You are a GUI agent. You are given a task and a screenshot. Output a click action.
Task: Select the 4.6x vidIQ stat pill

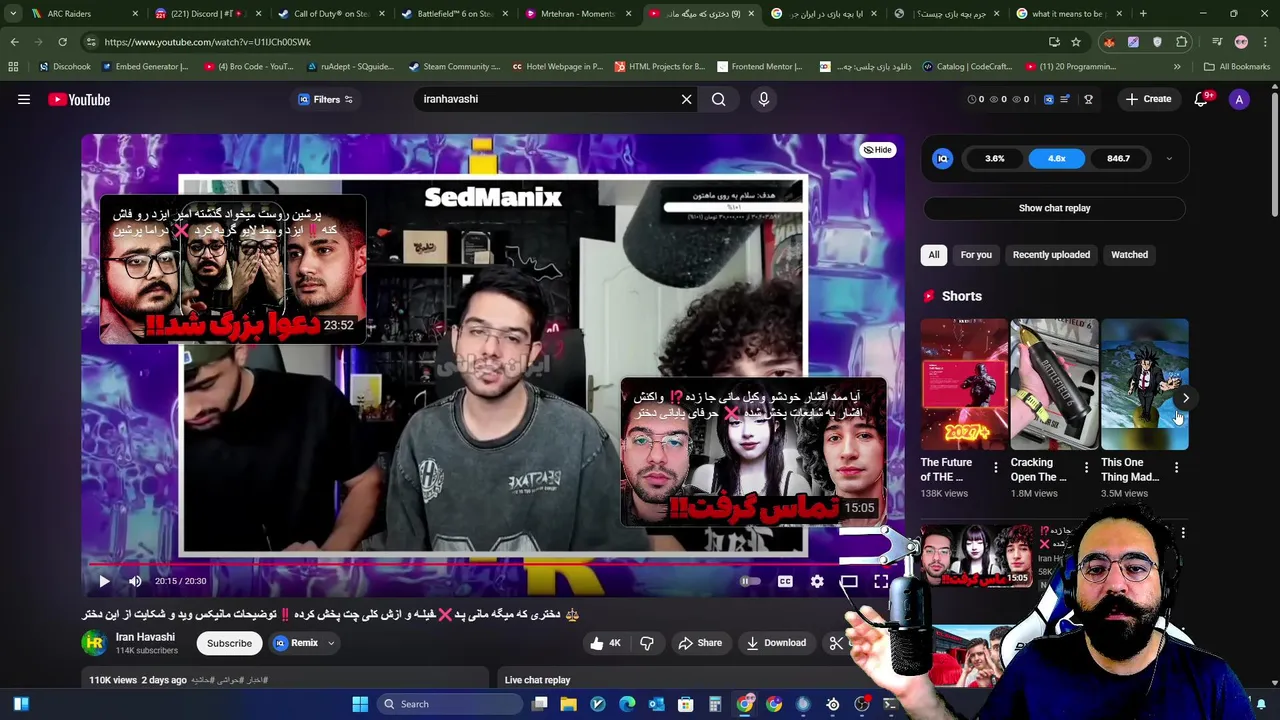click(x=1056, y=158)
